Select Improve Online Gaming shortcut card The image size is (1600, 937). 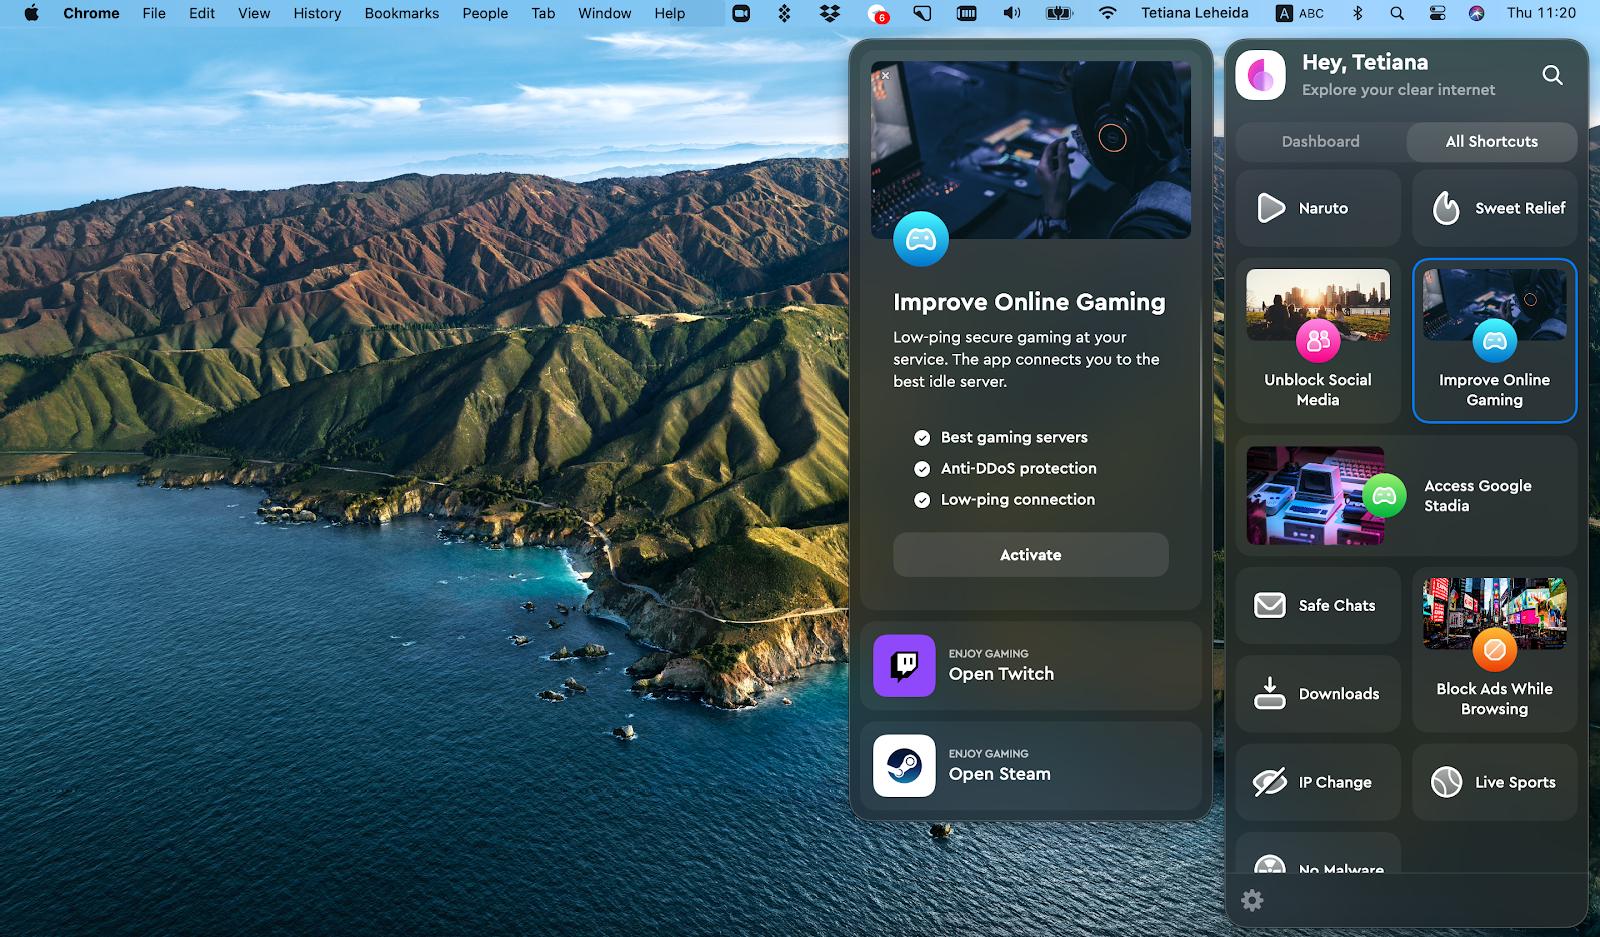(1494, 341)
